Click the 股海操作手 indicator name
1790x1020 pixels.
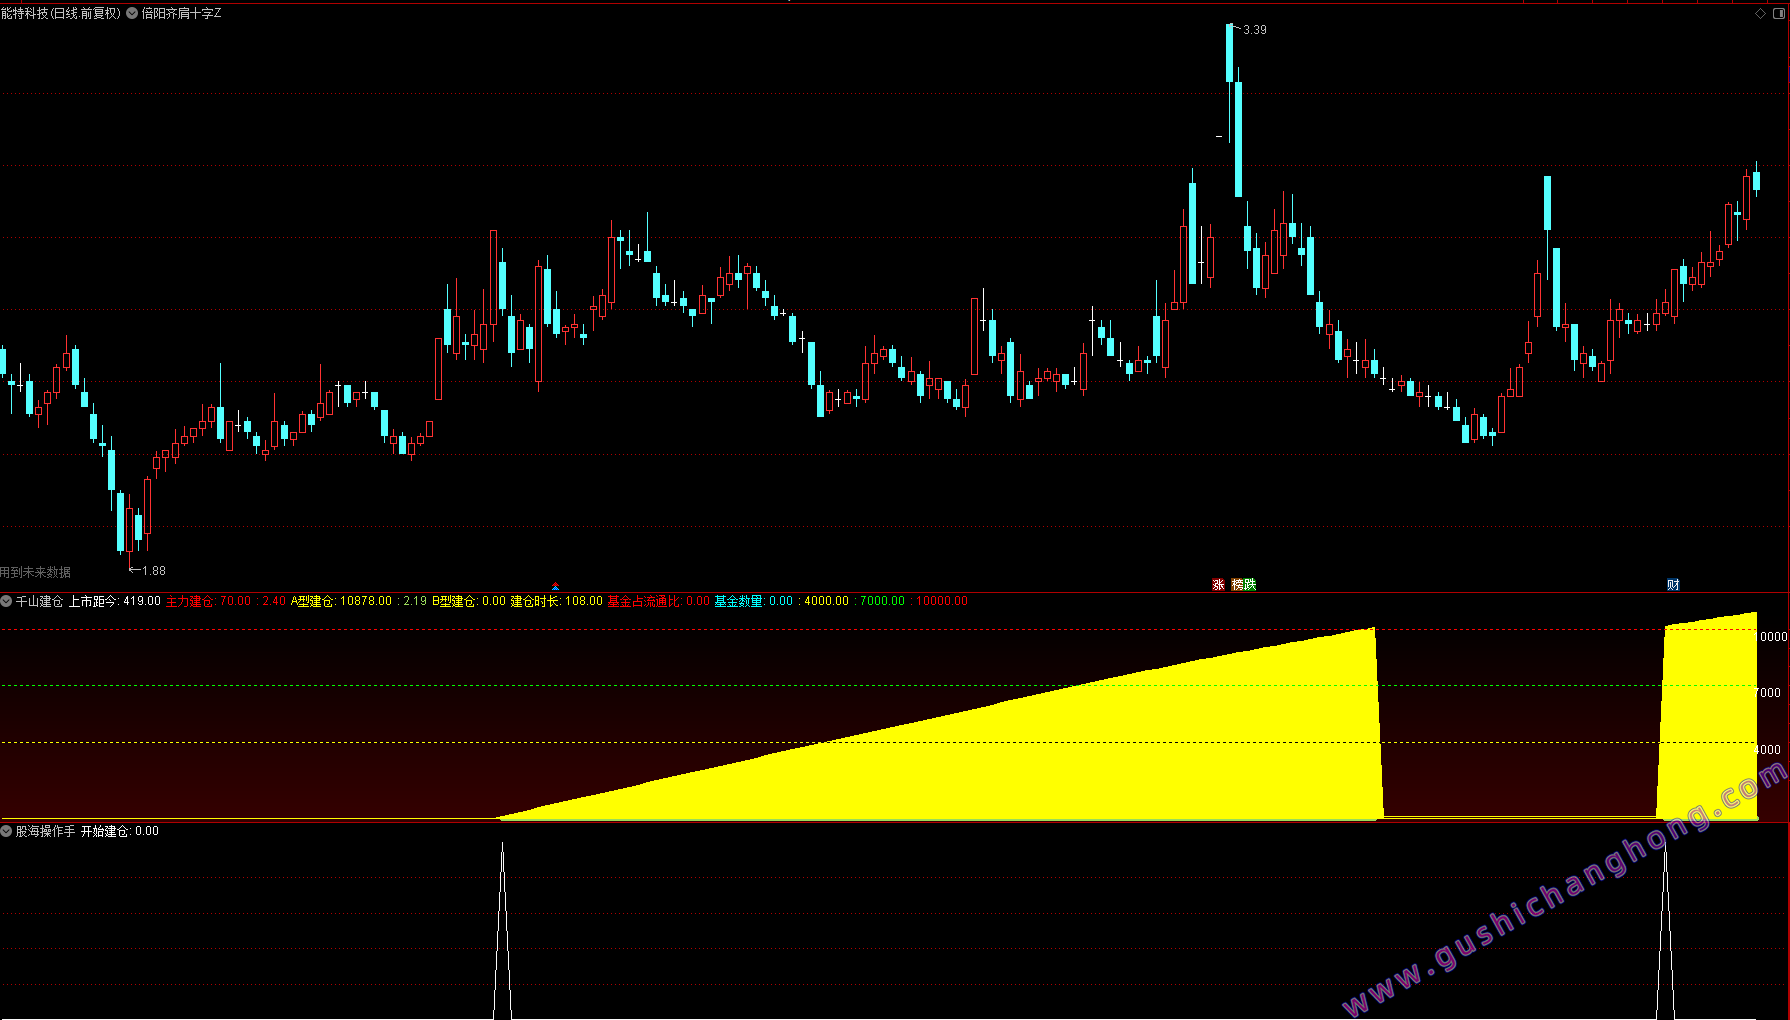tap(45, 831)
